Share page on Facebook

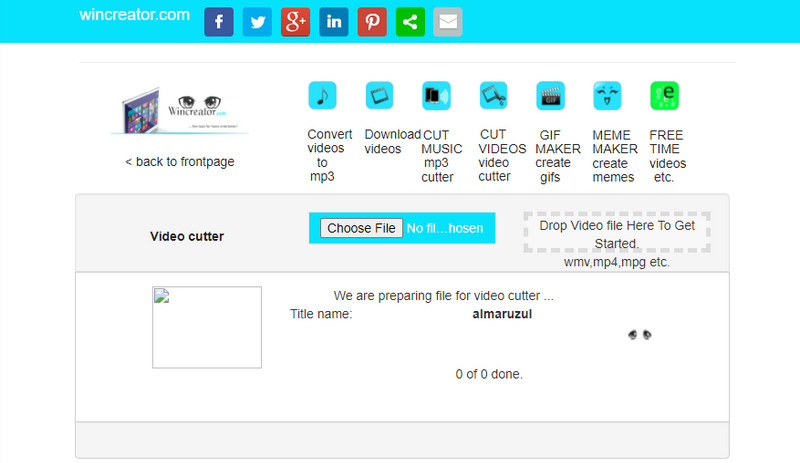tap(219, 22)
